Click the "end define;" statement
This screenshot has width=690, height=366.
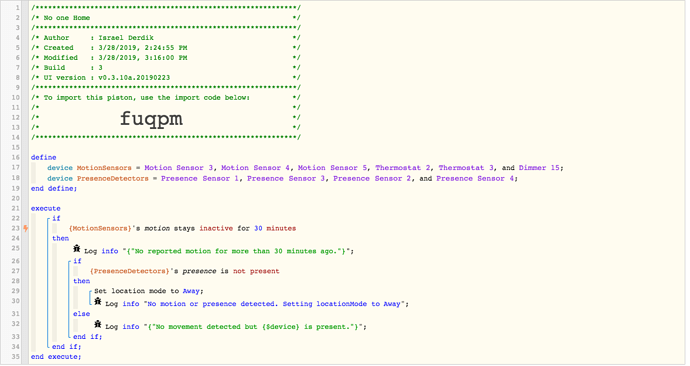pyautogui.click(x=54, y=188)
